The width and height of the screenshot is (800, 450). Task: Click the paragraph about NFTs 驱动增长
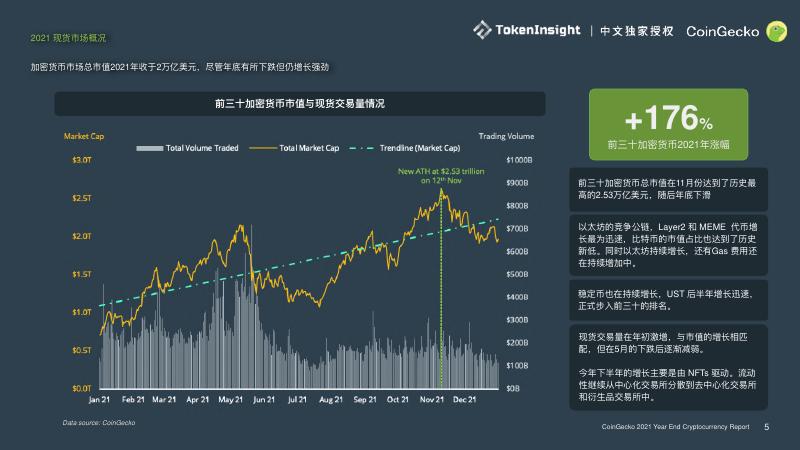tap(667, 385)
